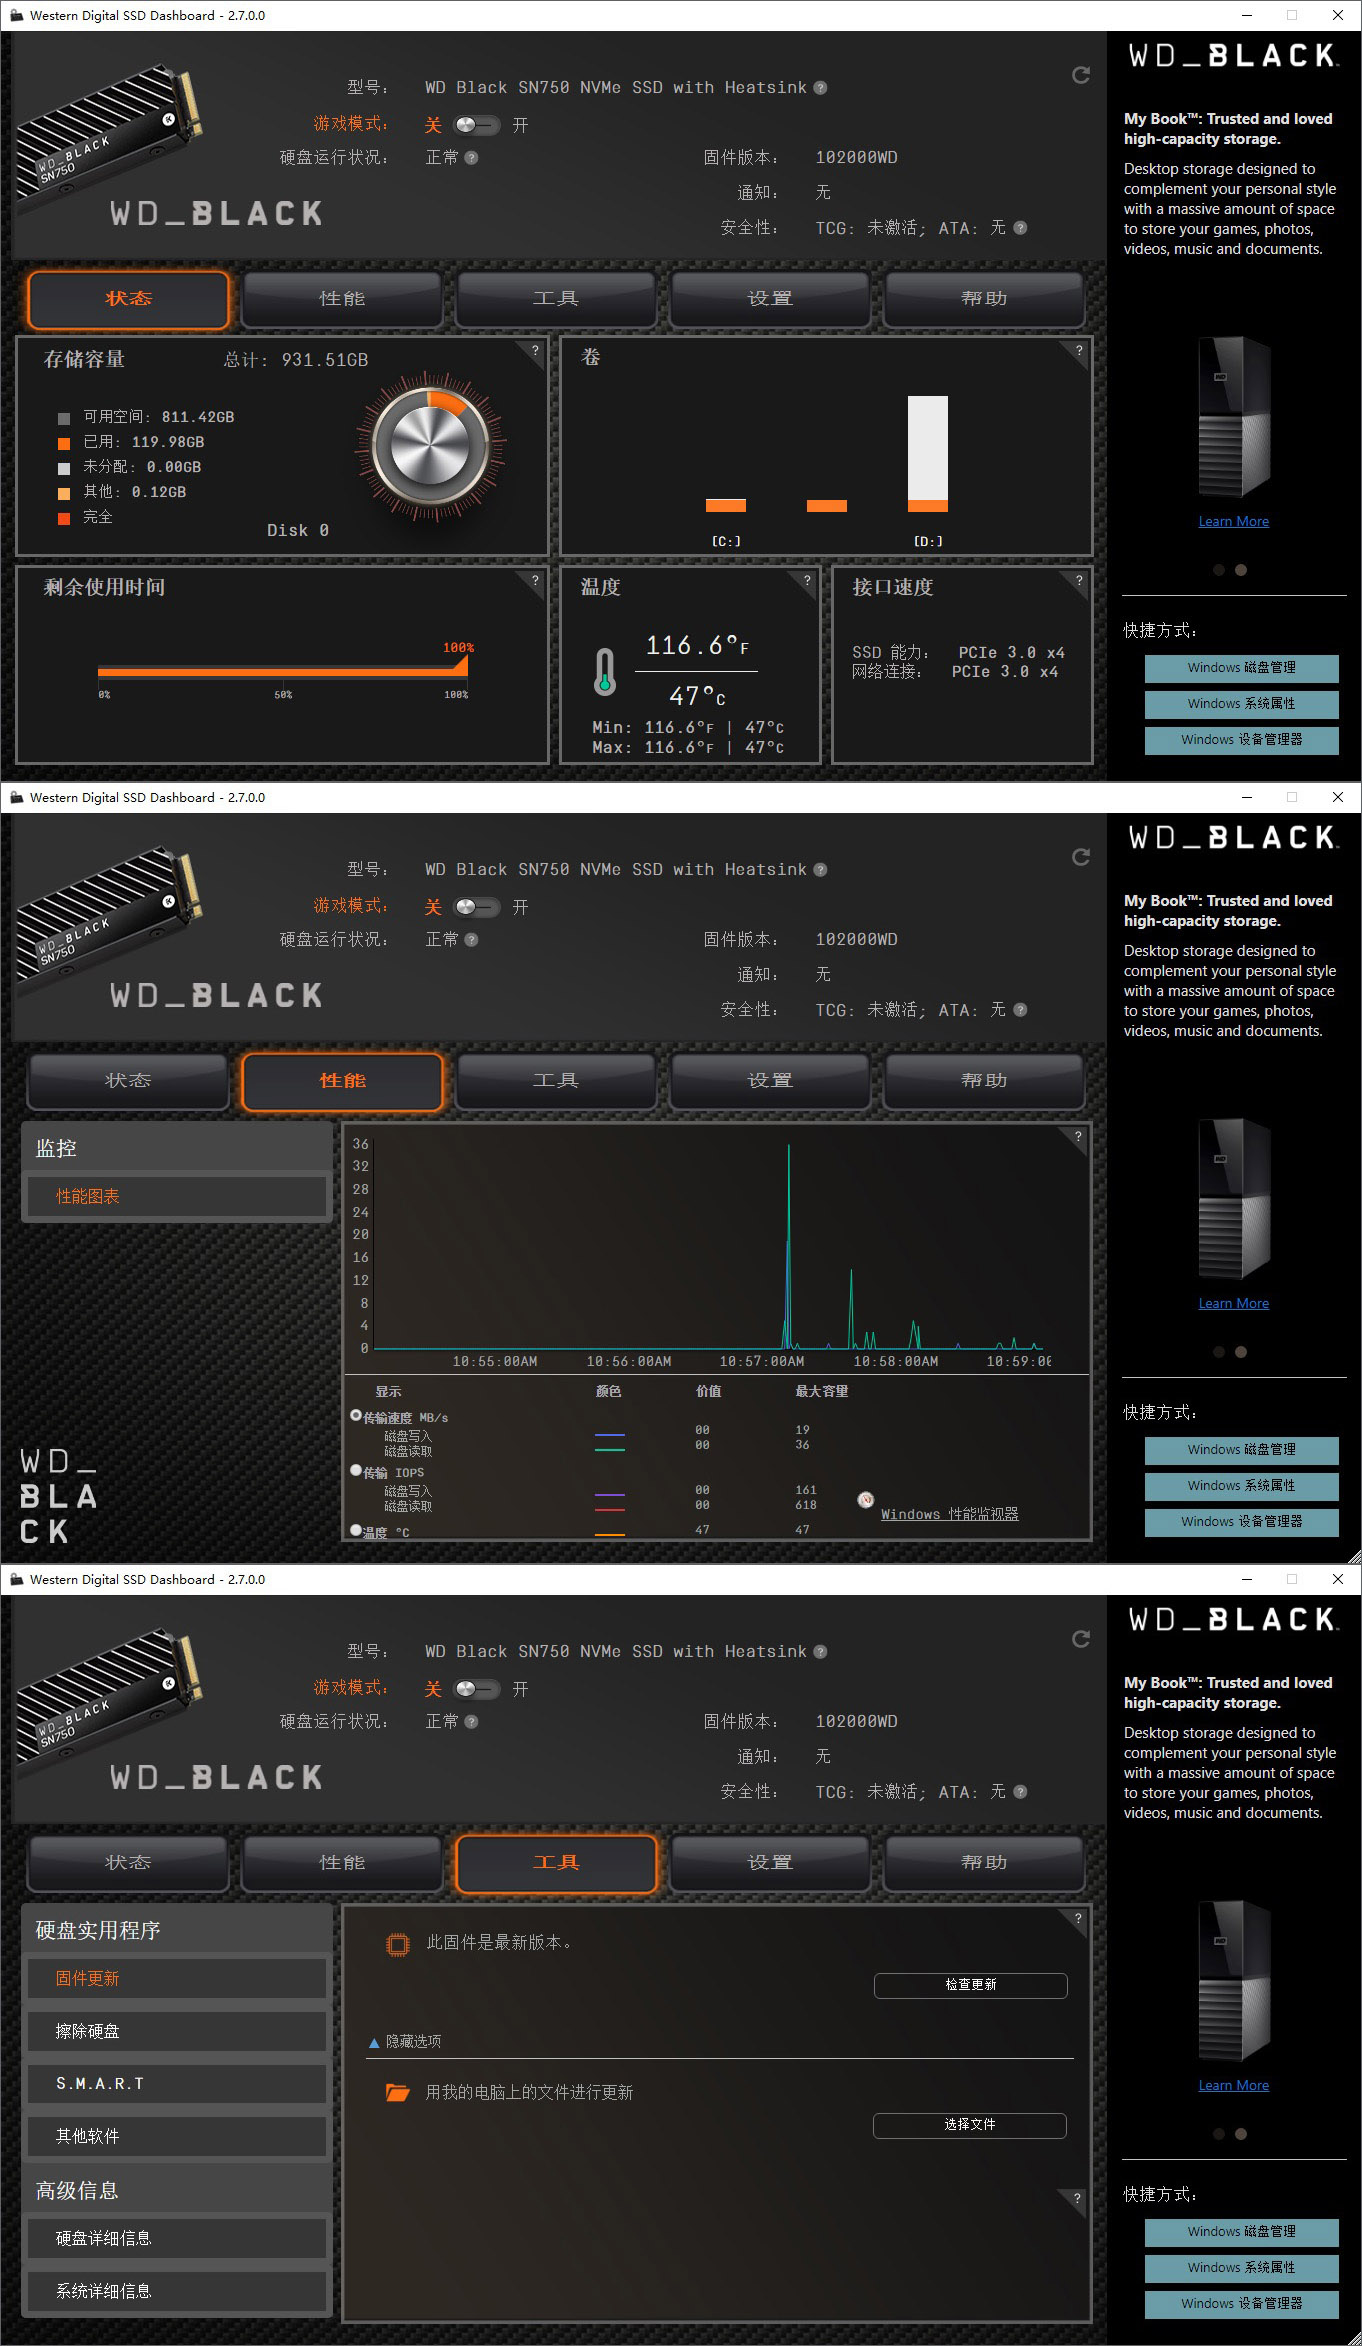Open help corner of 剩余使用时间 panel
The image size is (1362, 2346).
point(535,580)
